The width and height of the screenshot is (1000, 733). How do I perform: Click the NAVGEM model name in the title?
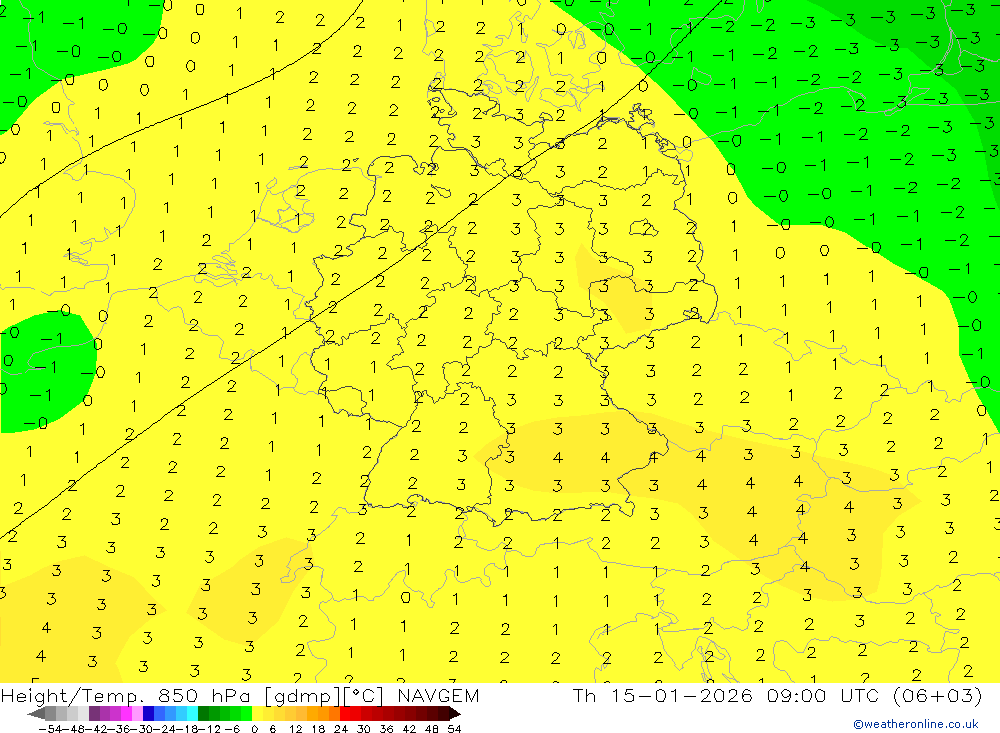click(438, 695)
